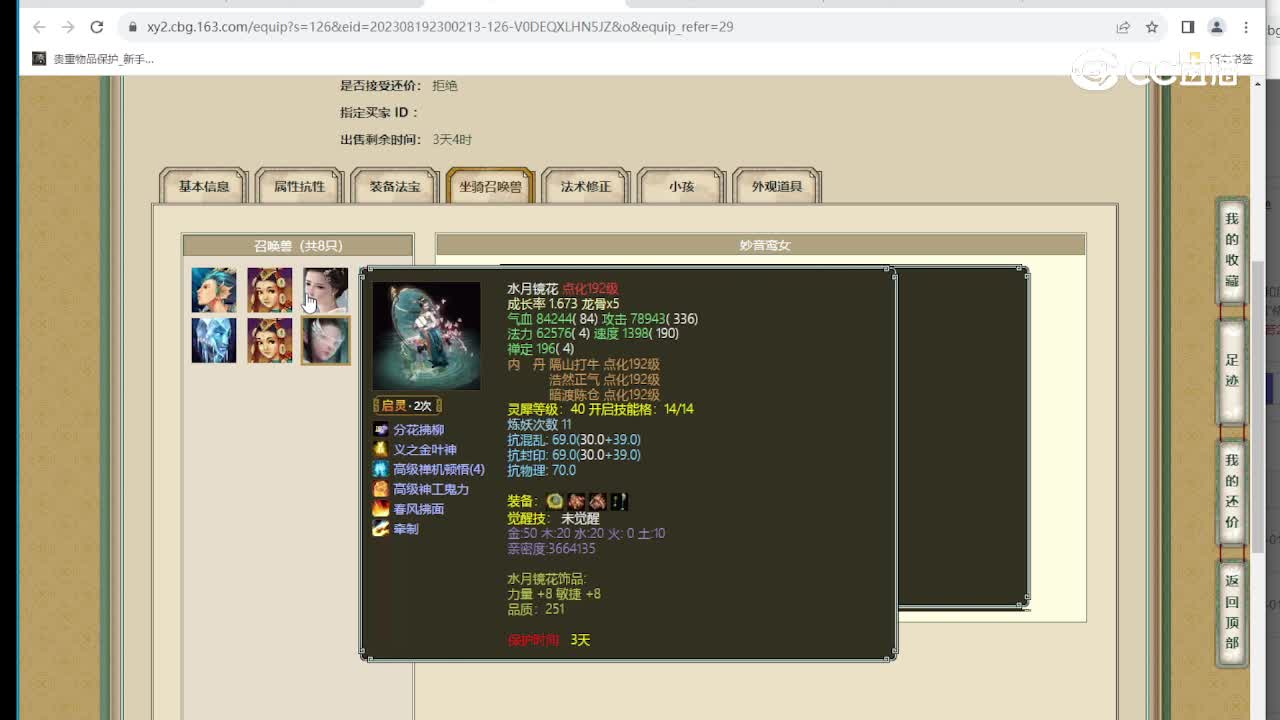Open 我的收藏 from the side panel

click(1232, 250)
